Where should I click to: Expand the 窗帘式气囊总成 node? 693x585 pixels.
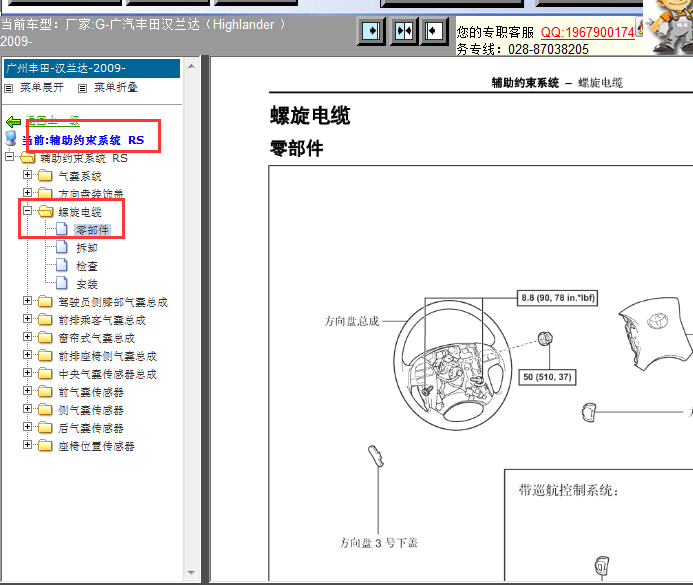pyautogui.click(x=27, y=337)
